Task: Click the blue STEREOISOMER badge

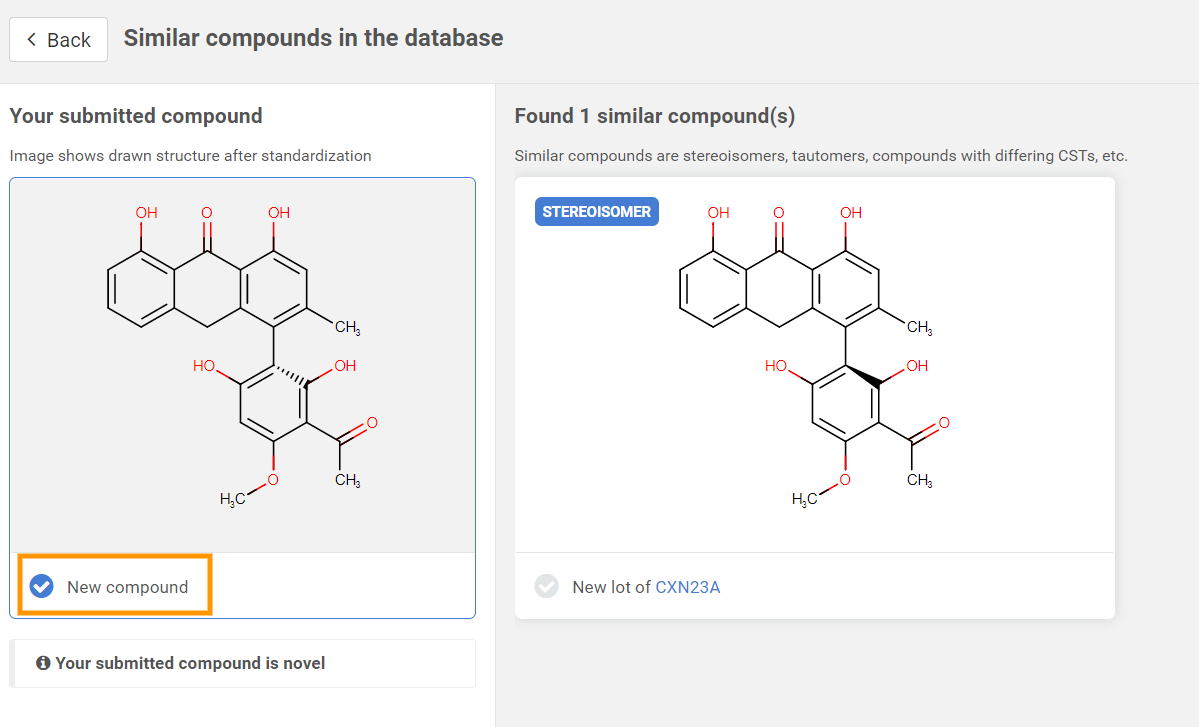Action: 596,212
